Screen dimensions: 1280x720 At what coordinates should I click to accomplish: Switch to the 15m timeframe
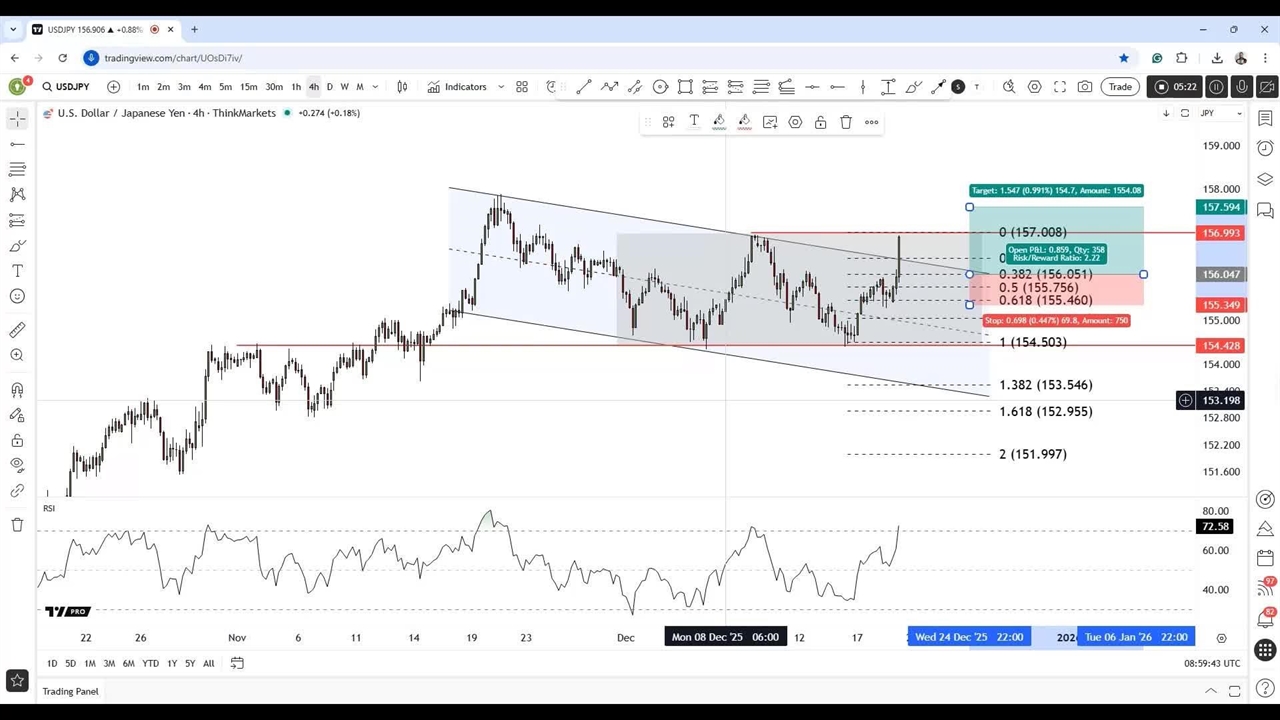(x=248, y=87)
